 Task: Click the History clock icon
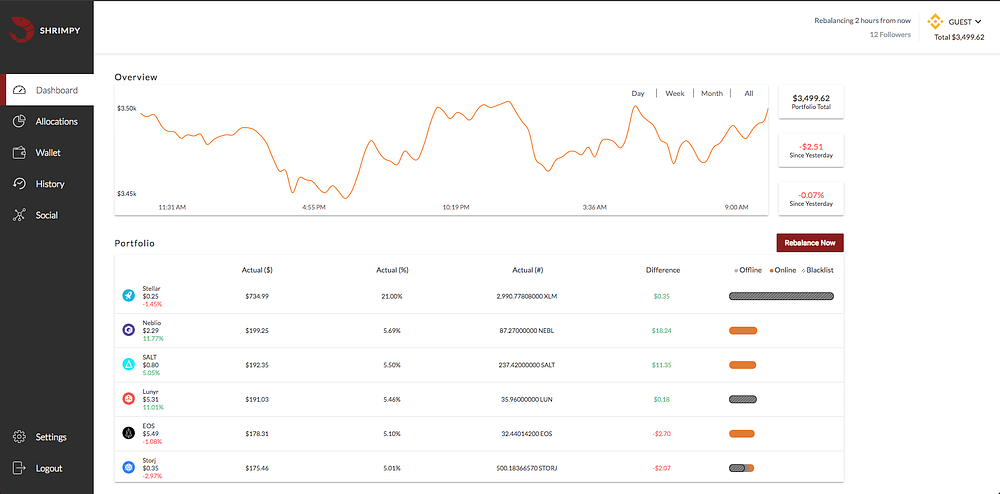coord(19,184)
